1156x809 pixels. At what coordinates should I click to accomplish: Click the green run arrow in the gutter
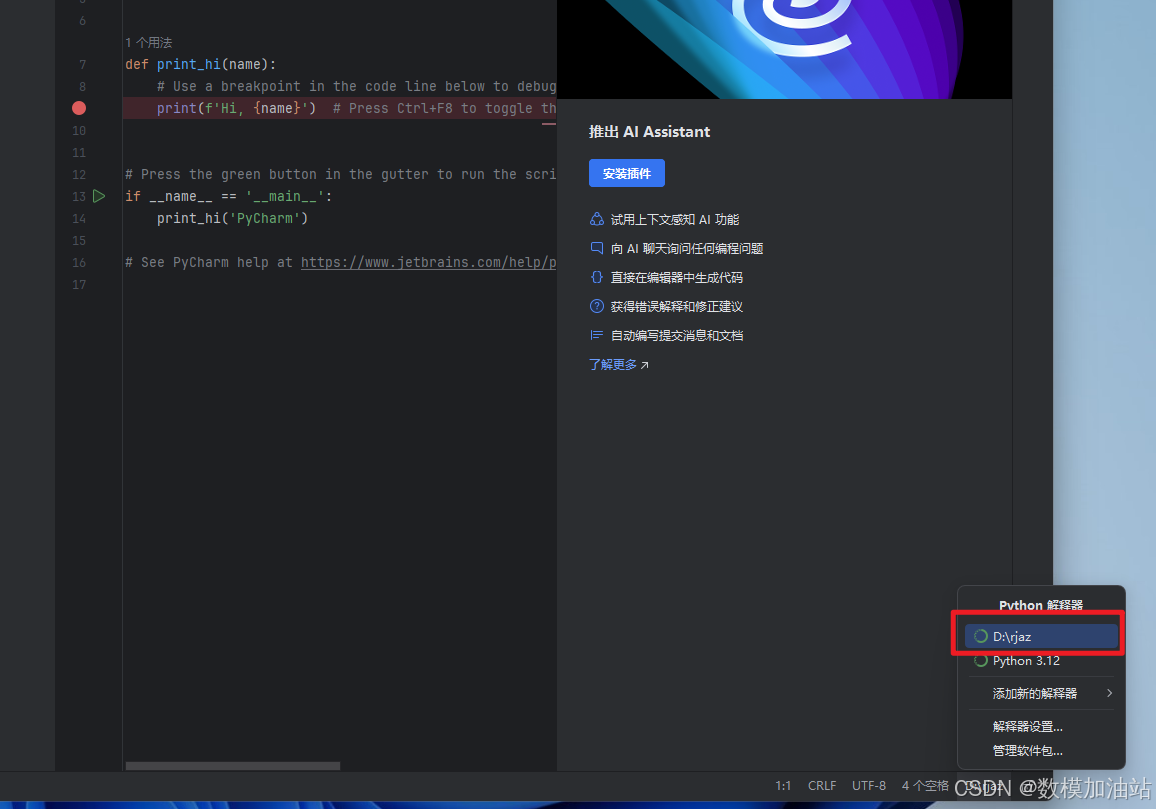point(99,196)
